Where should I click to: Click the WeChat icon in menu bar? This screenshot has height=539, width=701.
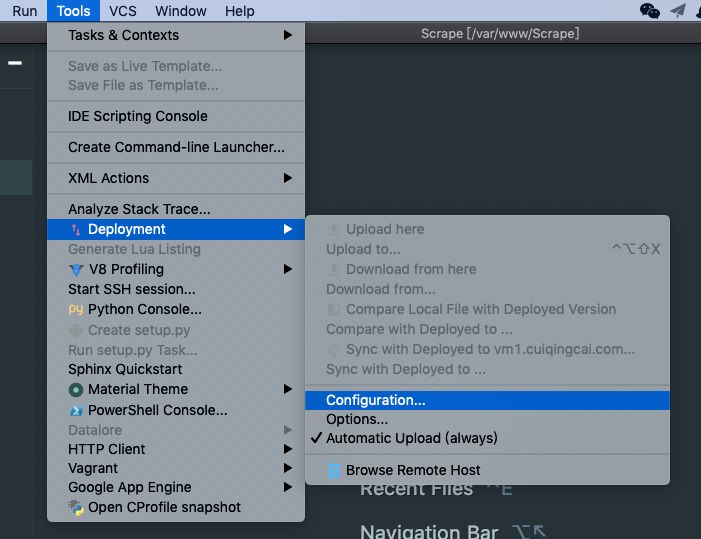(x=650, y=11)
